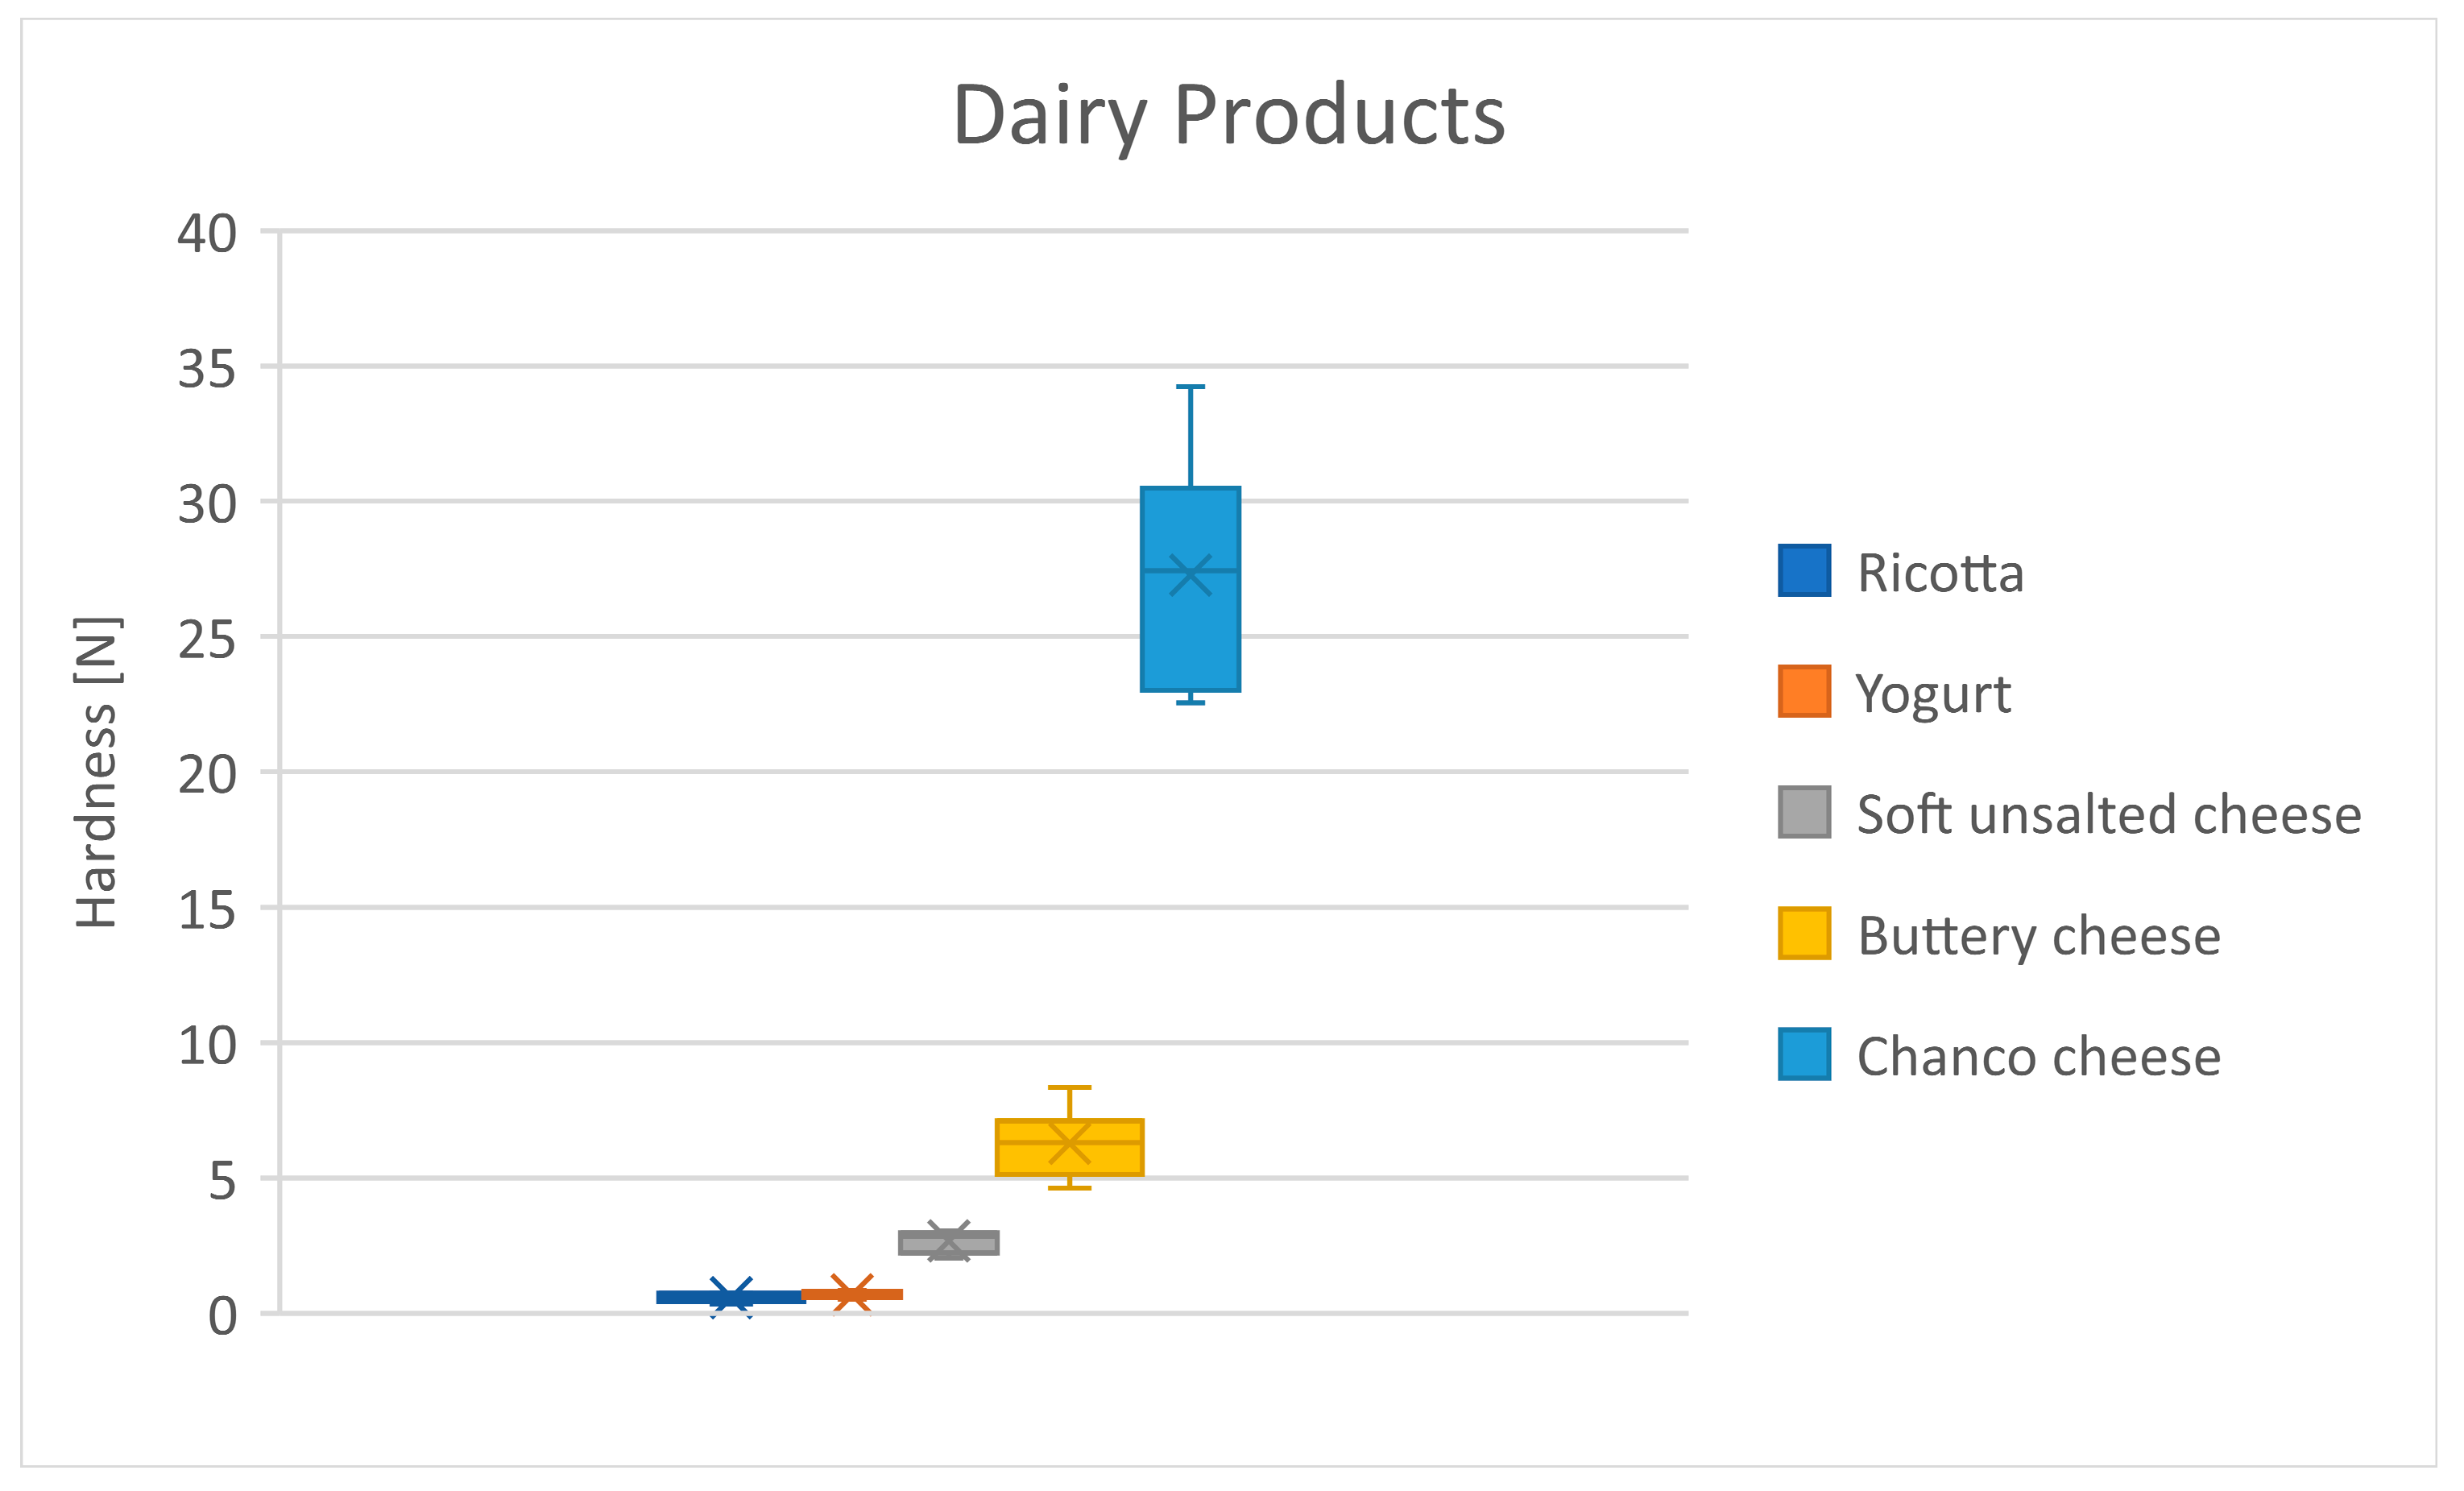Screen dimensions: 2464x1491
Task: Select the Ricotta legend label text
Action: pyautogui.click(x=1940, y=573)
